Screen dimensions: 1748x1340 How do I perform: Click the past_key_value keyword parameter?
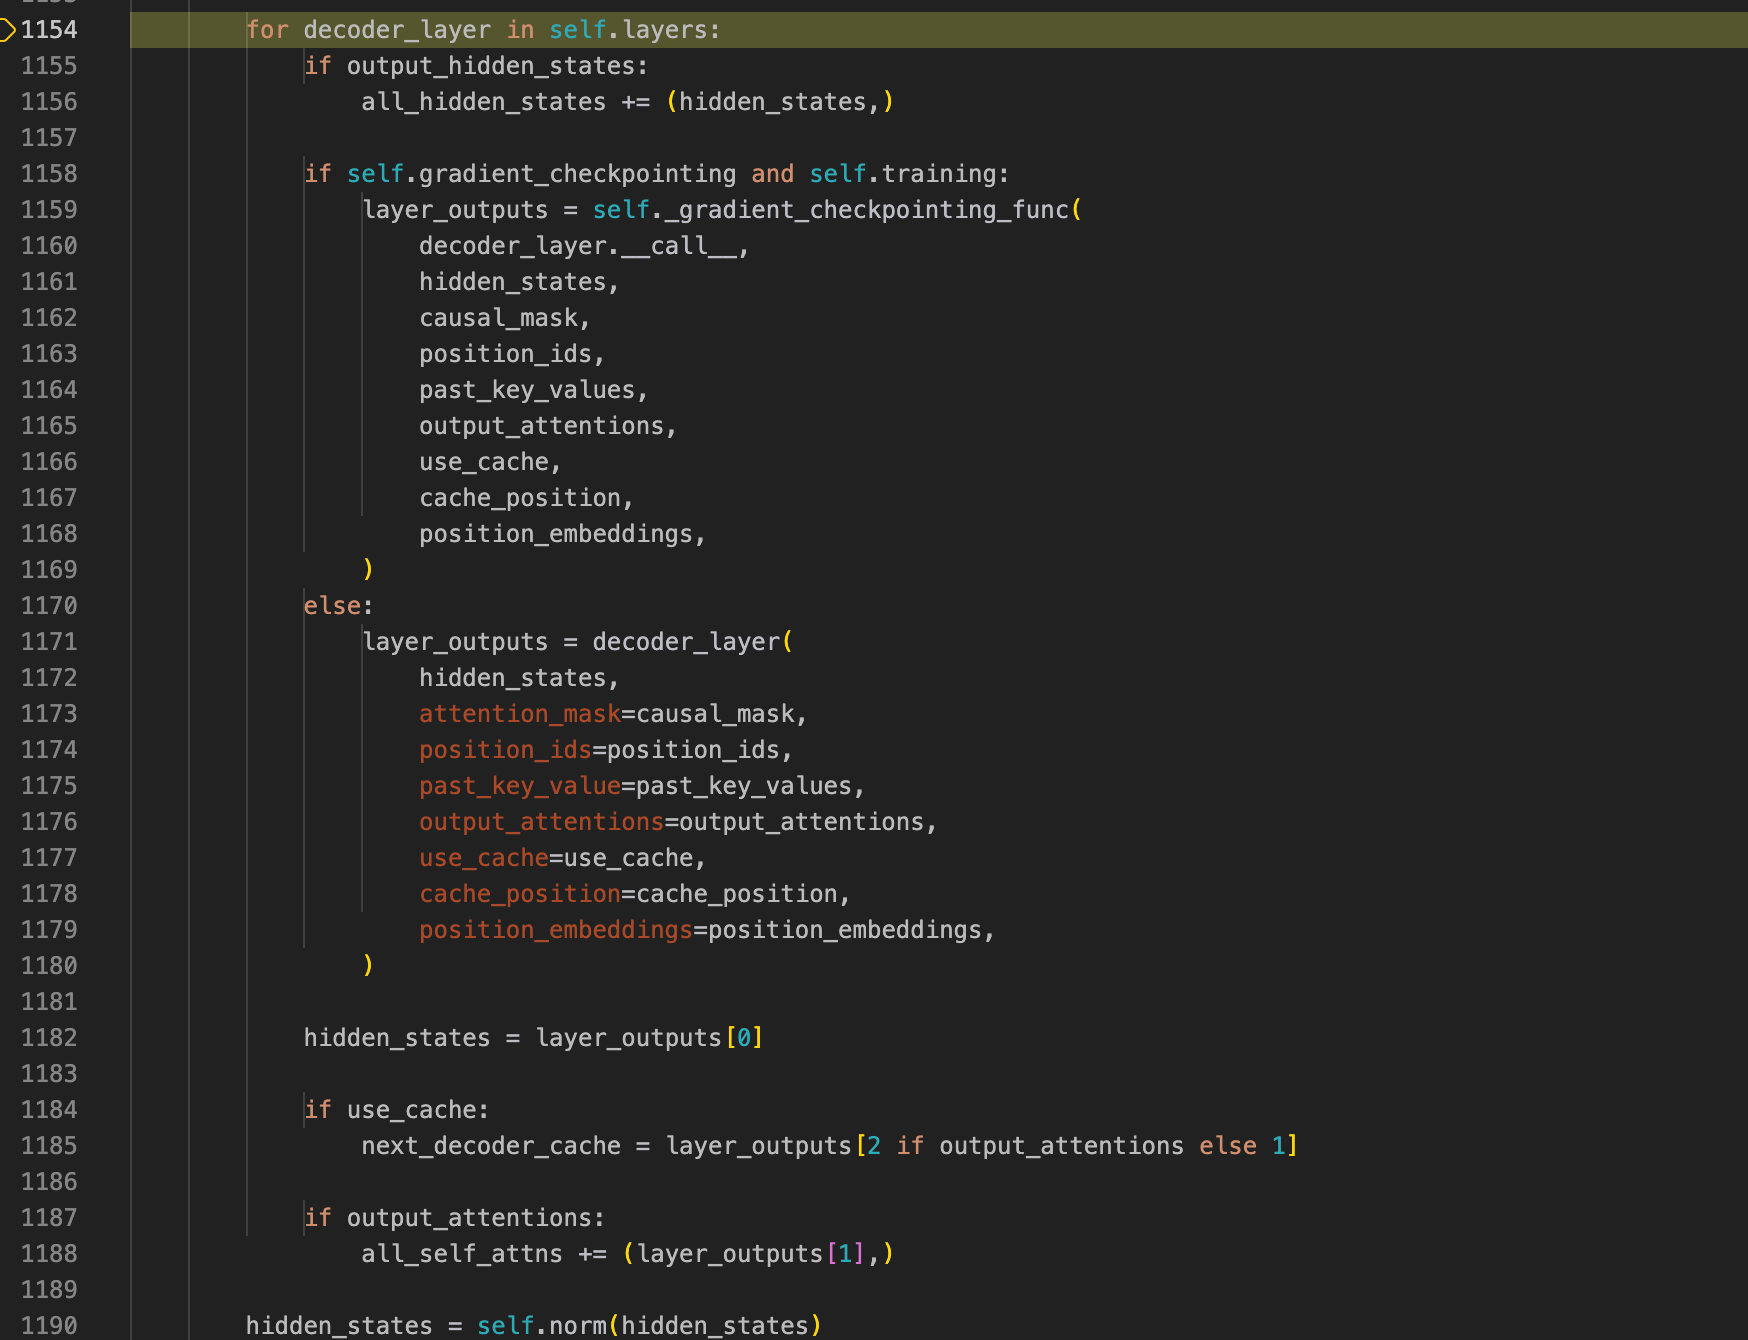(x=519, y=786)
